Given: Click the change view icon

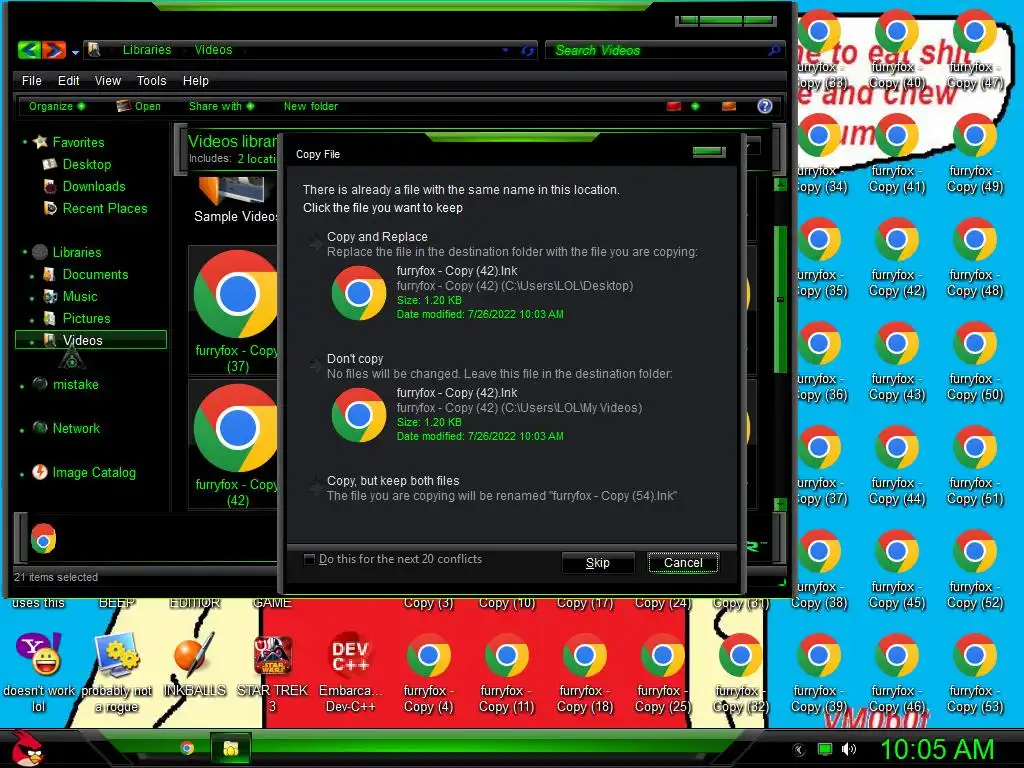Looking at the screenshot, I should tap(674, 106).
